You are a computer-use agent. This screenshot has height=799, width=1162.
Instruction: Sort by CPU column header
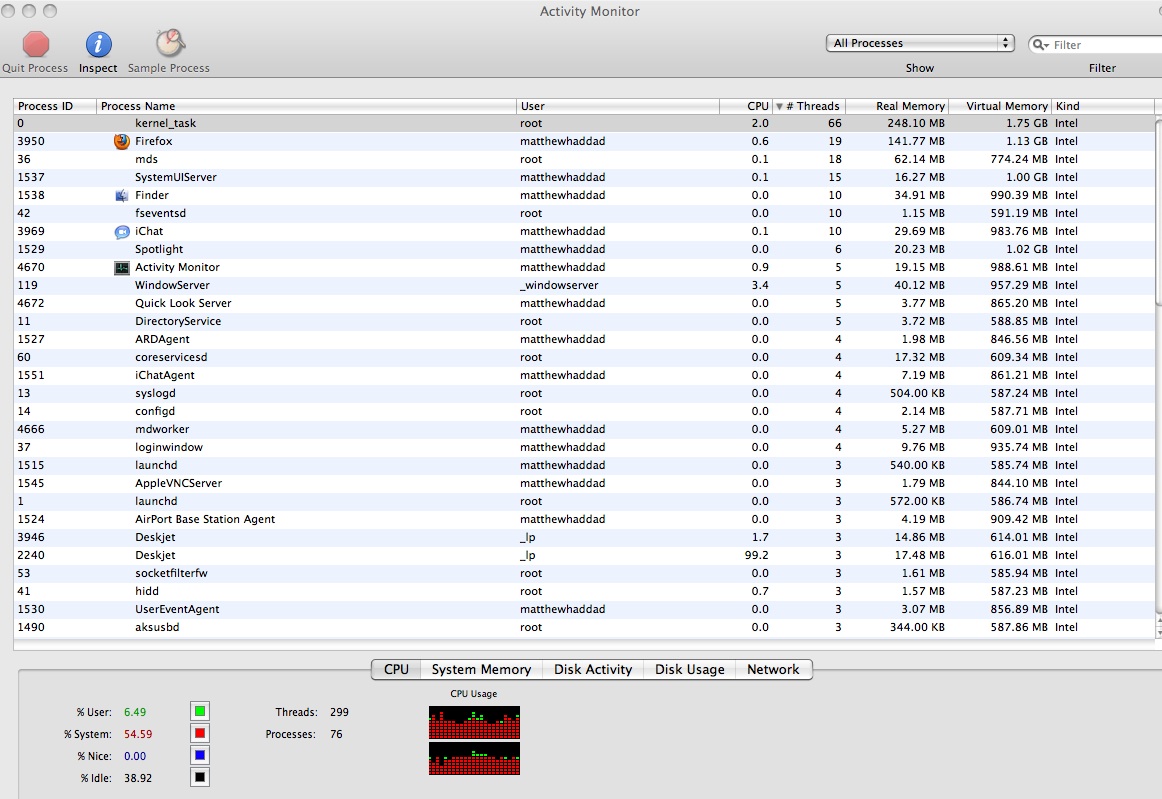746,106
